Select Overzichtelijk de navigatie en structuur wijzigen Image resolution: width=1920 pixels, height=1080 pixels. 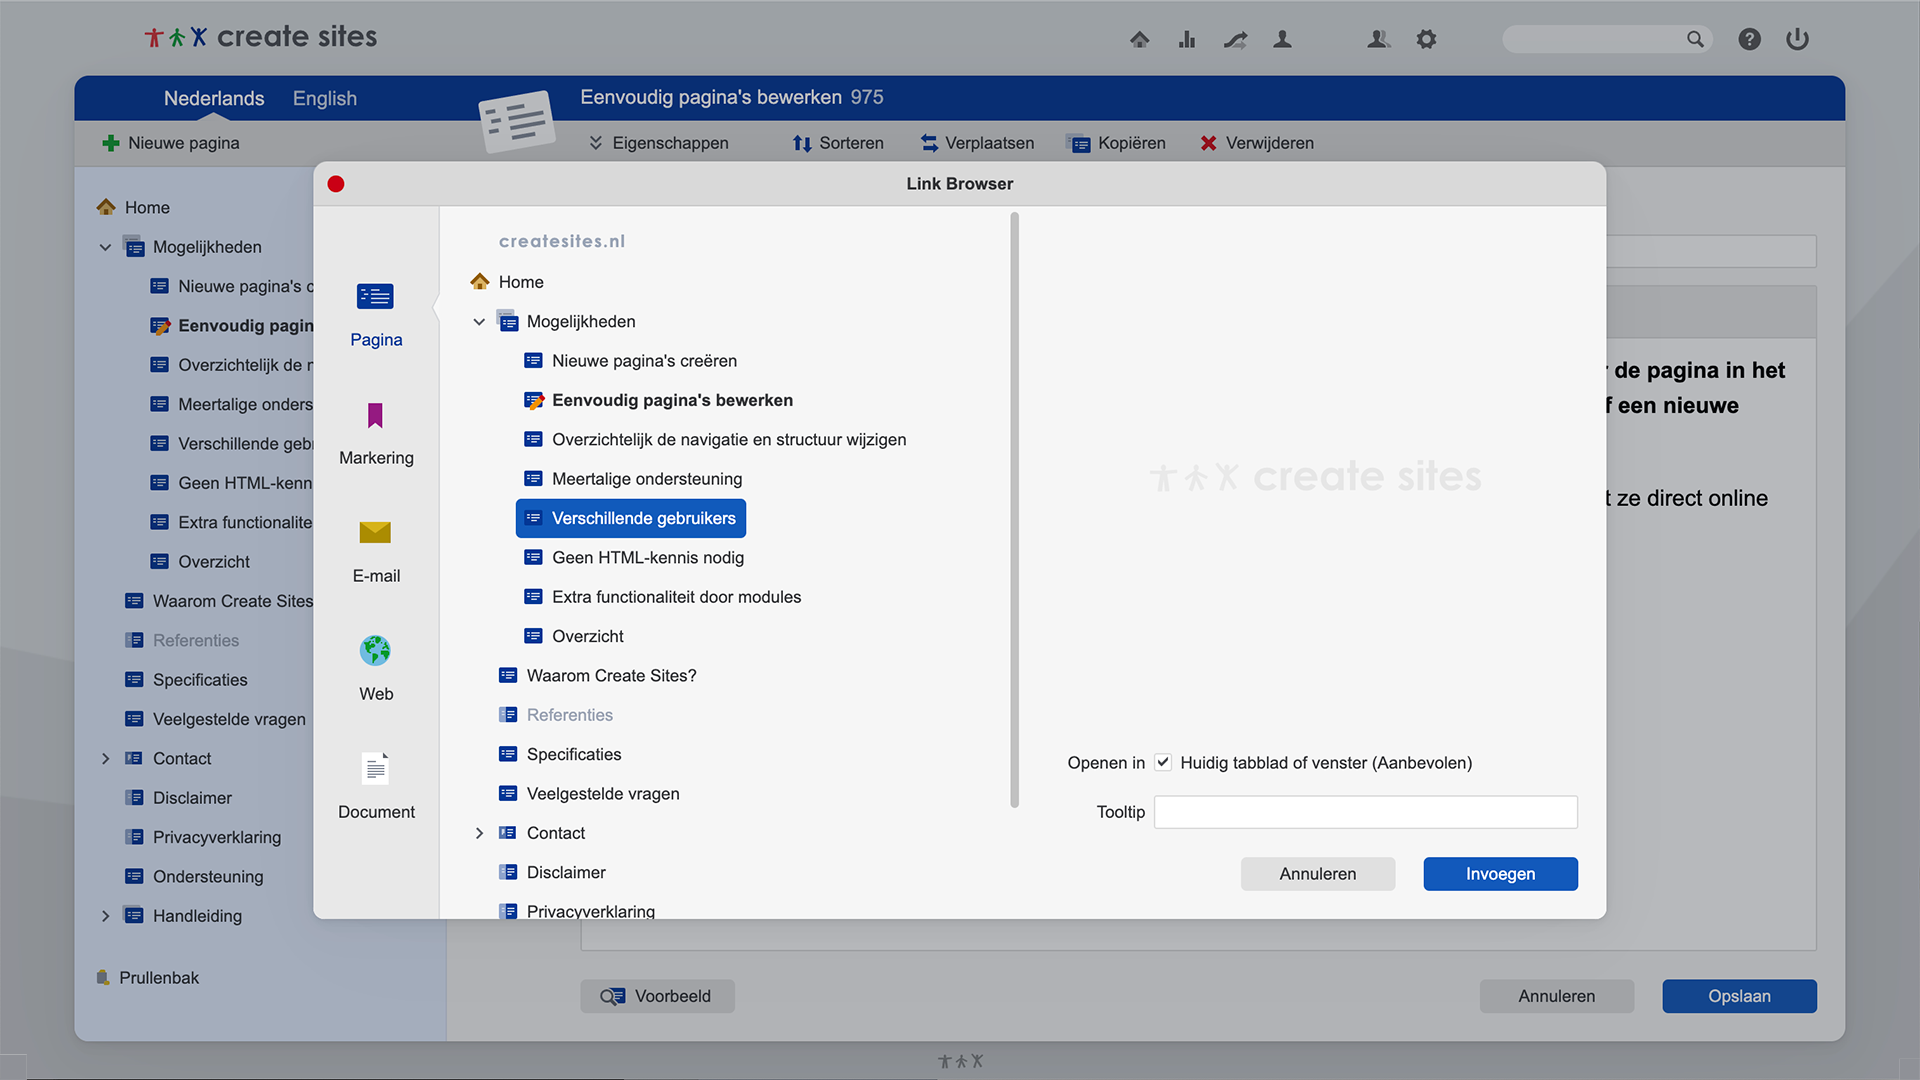pos(716,440)
